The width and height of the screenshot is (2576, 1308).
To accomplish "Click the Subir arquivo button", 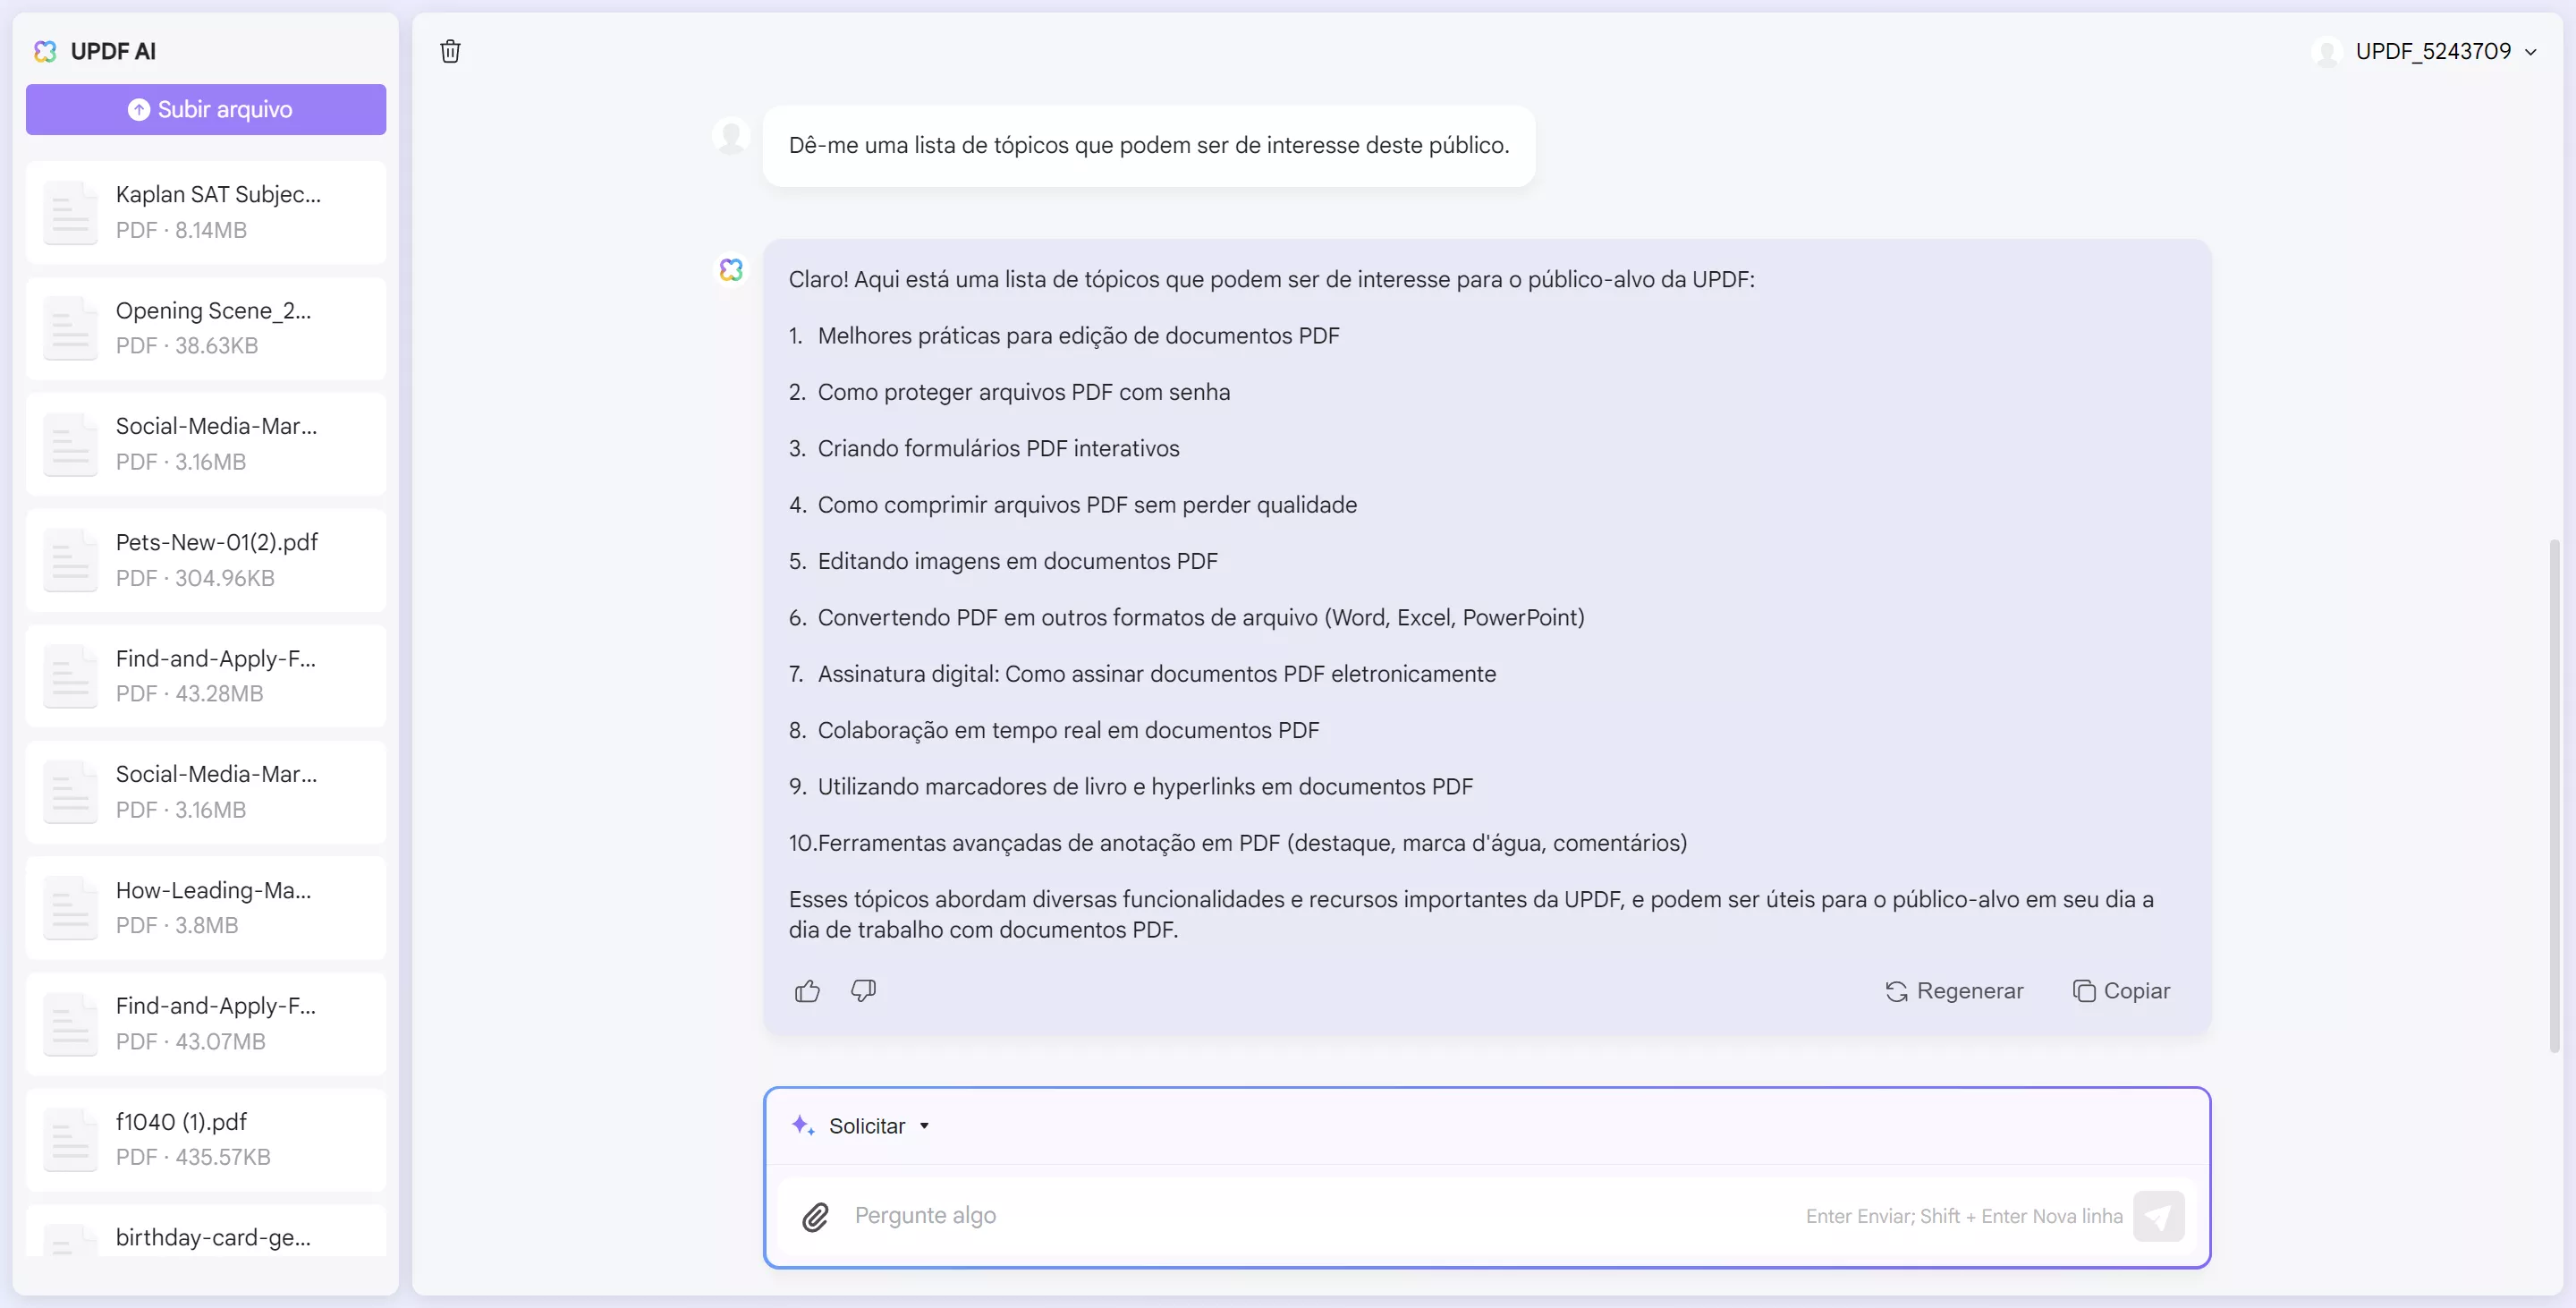I will point(205,109).
